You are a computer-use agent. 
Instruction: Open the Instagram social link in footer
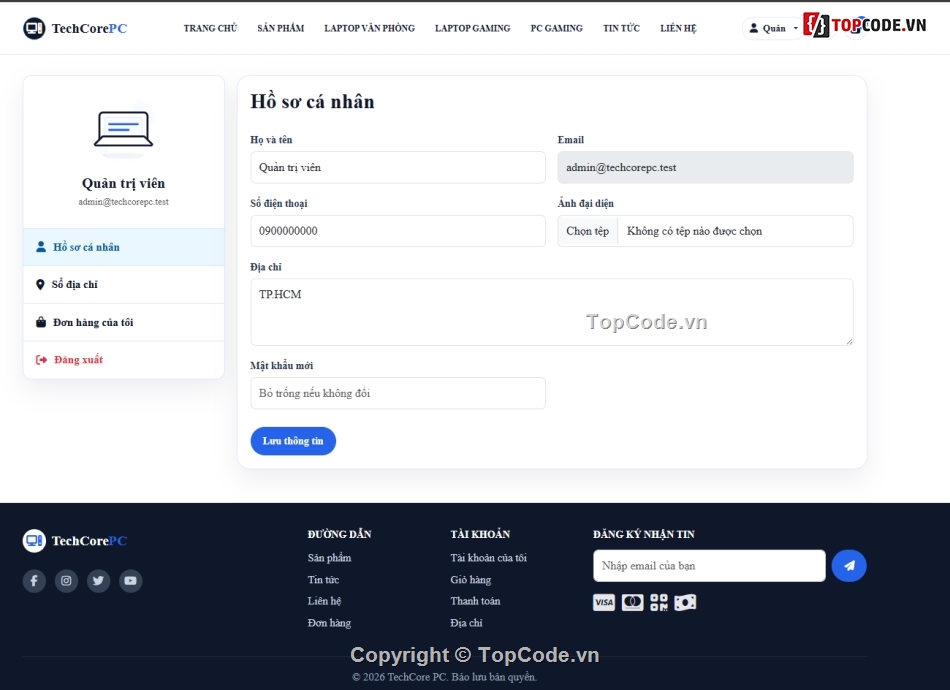coord(66,580)
